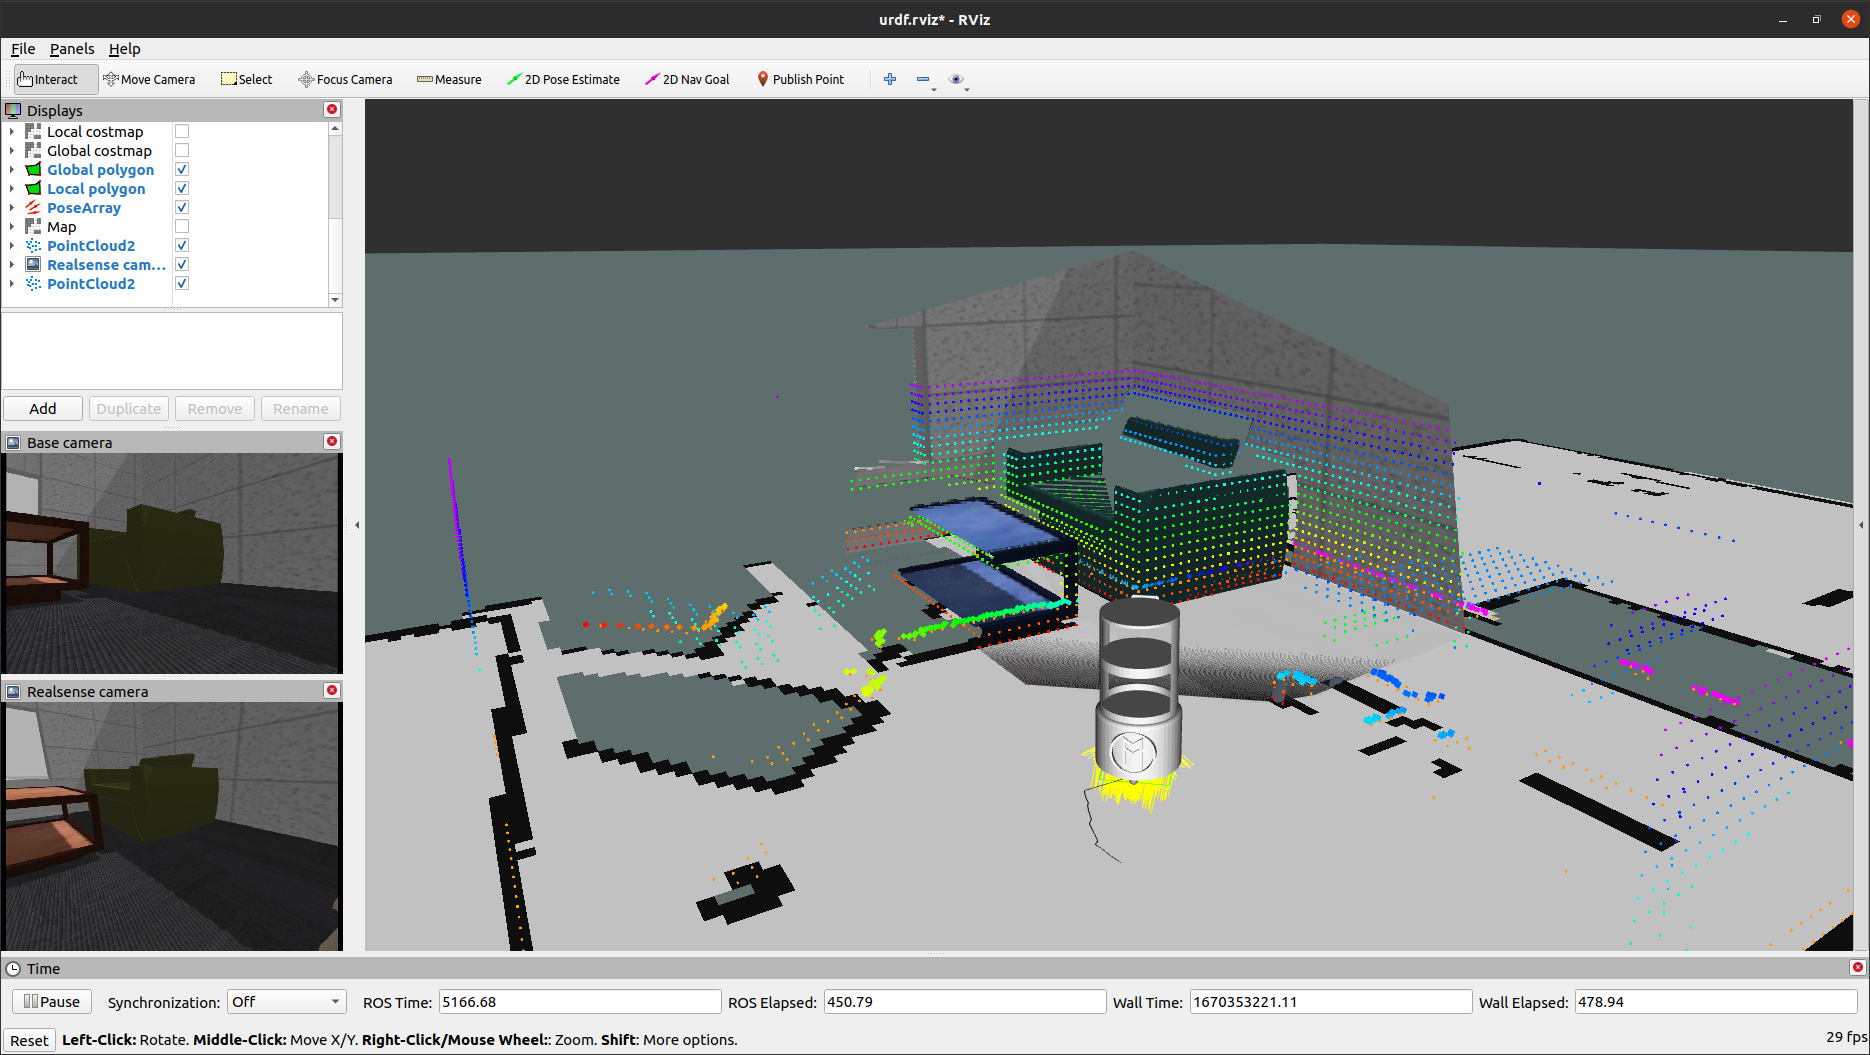
Task: Uncheck the Global polygon display
Action: pyautogui.click(x=182, y=169)
